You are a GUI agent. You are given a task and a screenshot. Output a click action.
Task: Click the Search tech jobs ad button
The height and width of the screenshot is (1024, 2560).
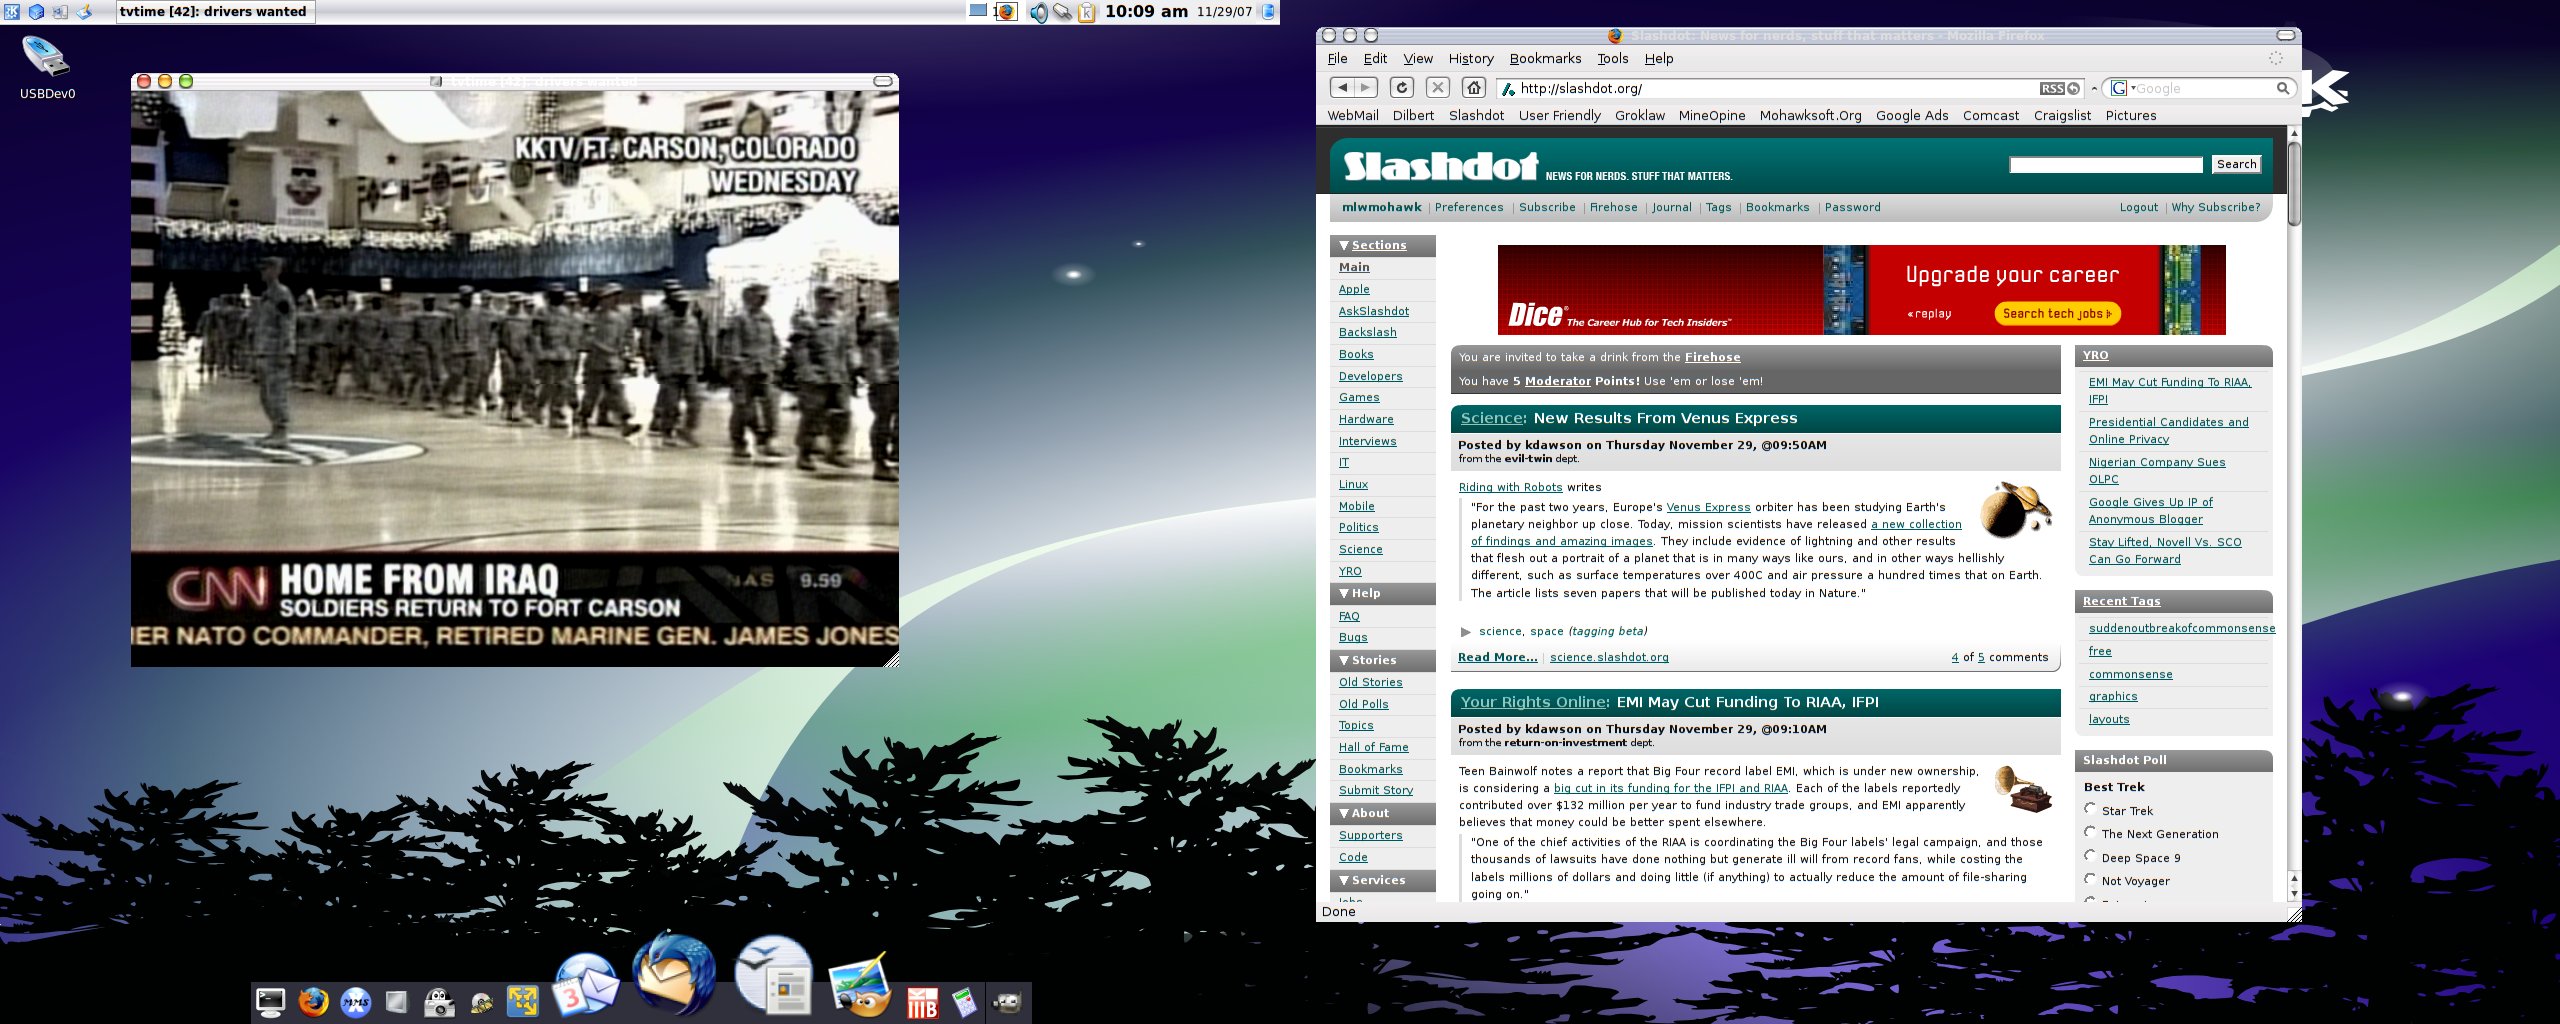tap(2057, 314)
